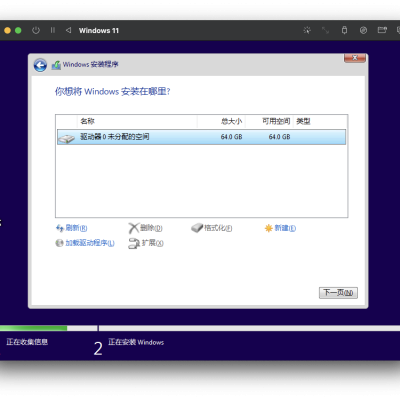Click the refresh arrows icon
The width and height of the screenshot is (400, 400).
point(60,228)
